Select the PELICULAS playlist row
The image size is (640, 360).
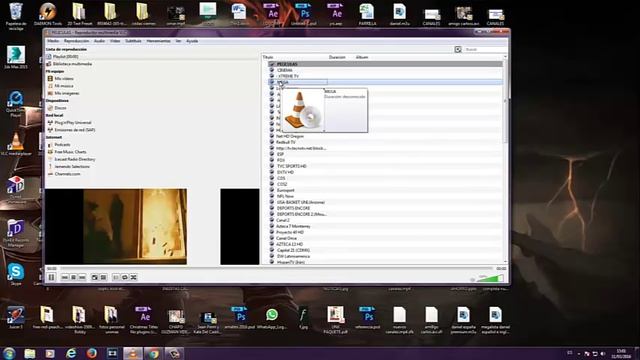[x=385, y=64]
